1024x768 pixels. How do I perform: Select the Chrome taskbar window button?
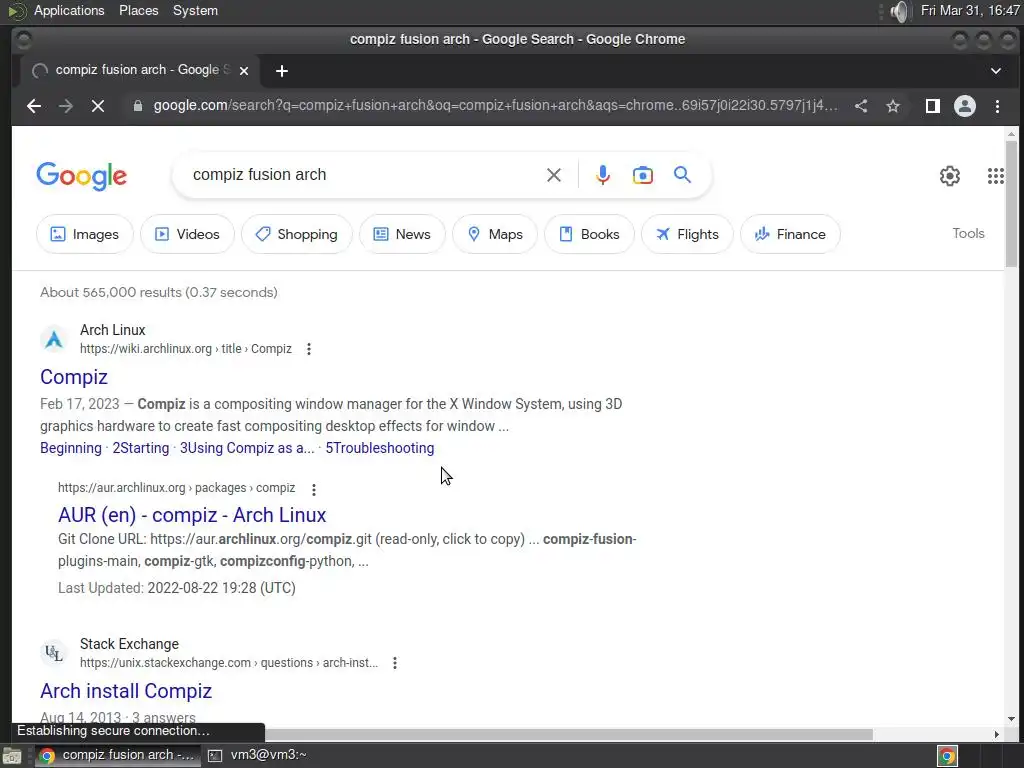pyautogui.click(x=118, y=756)
